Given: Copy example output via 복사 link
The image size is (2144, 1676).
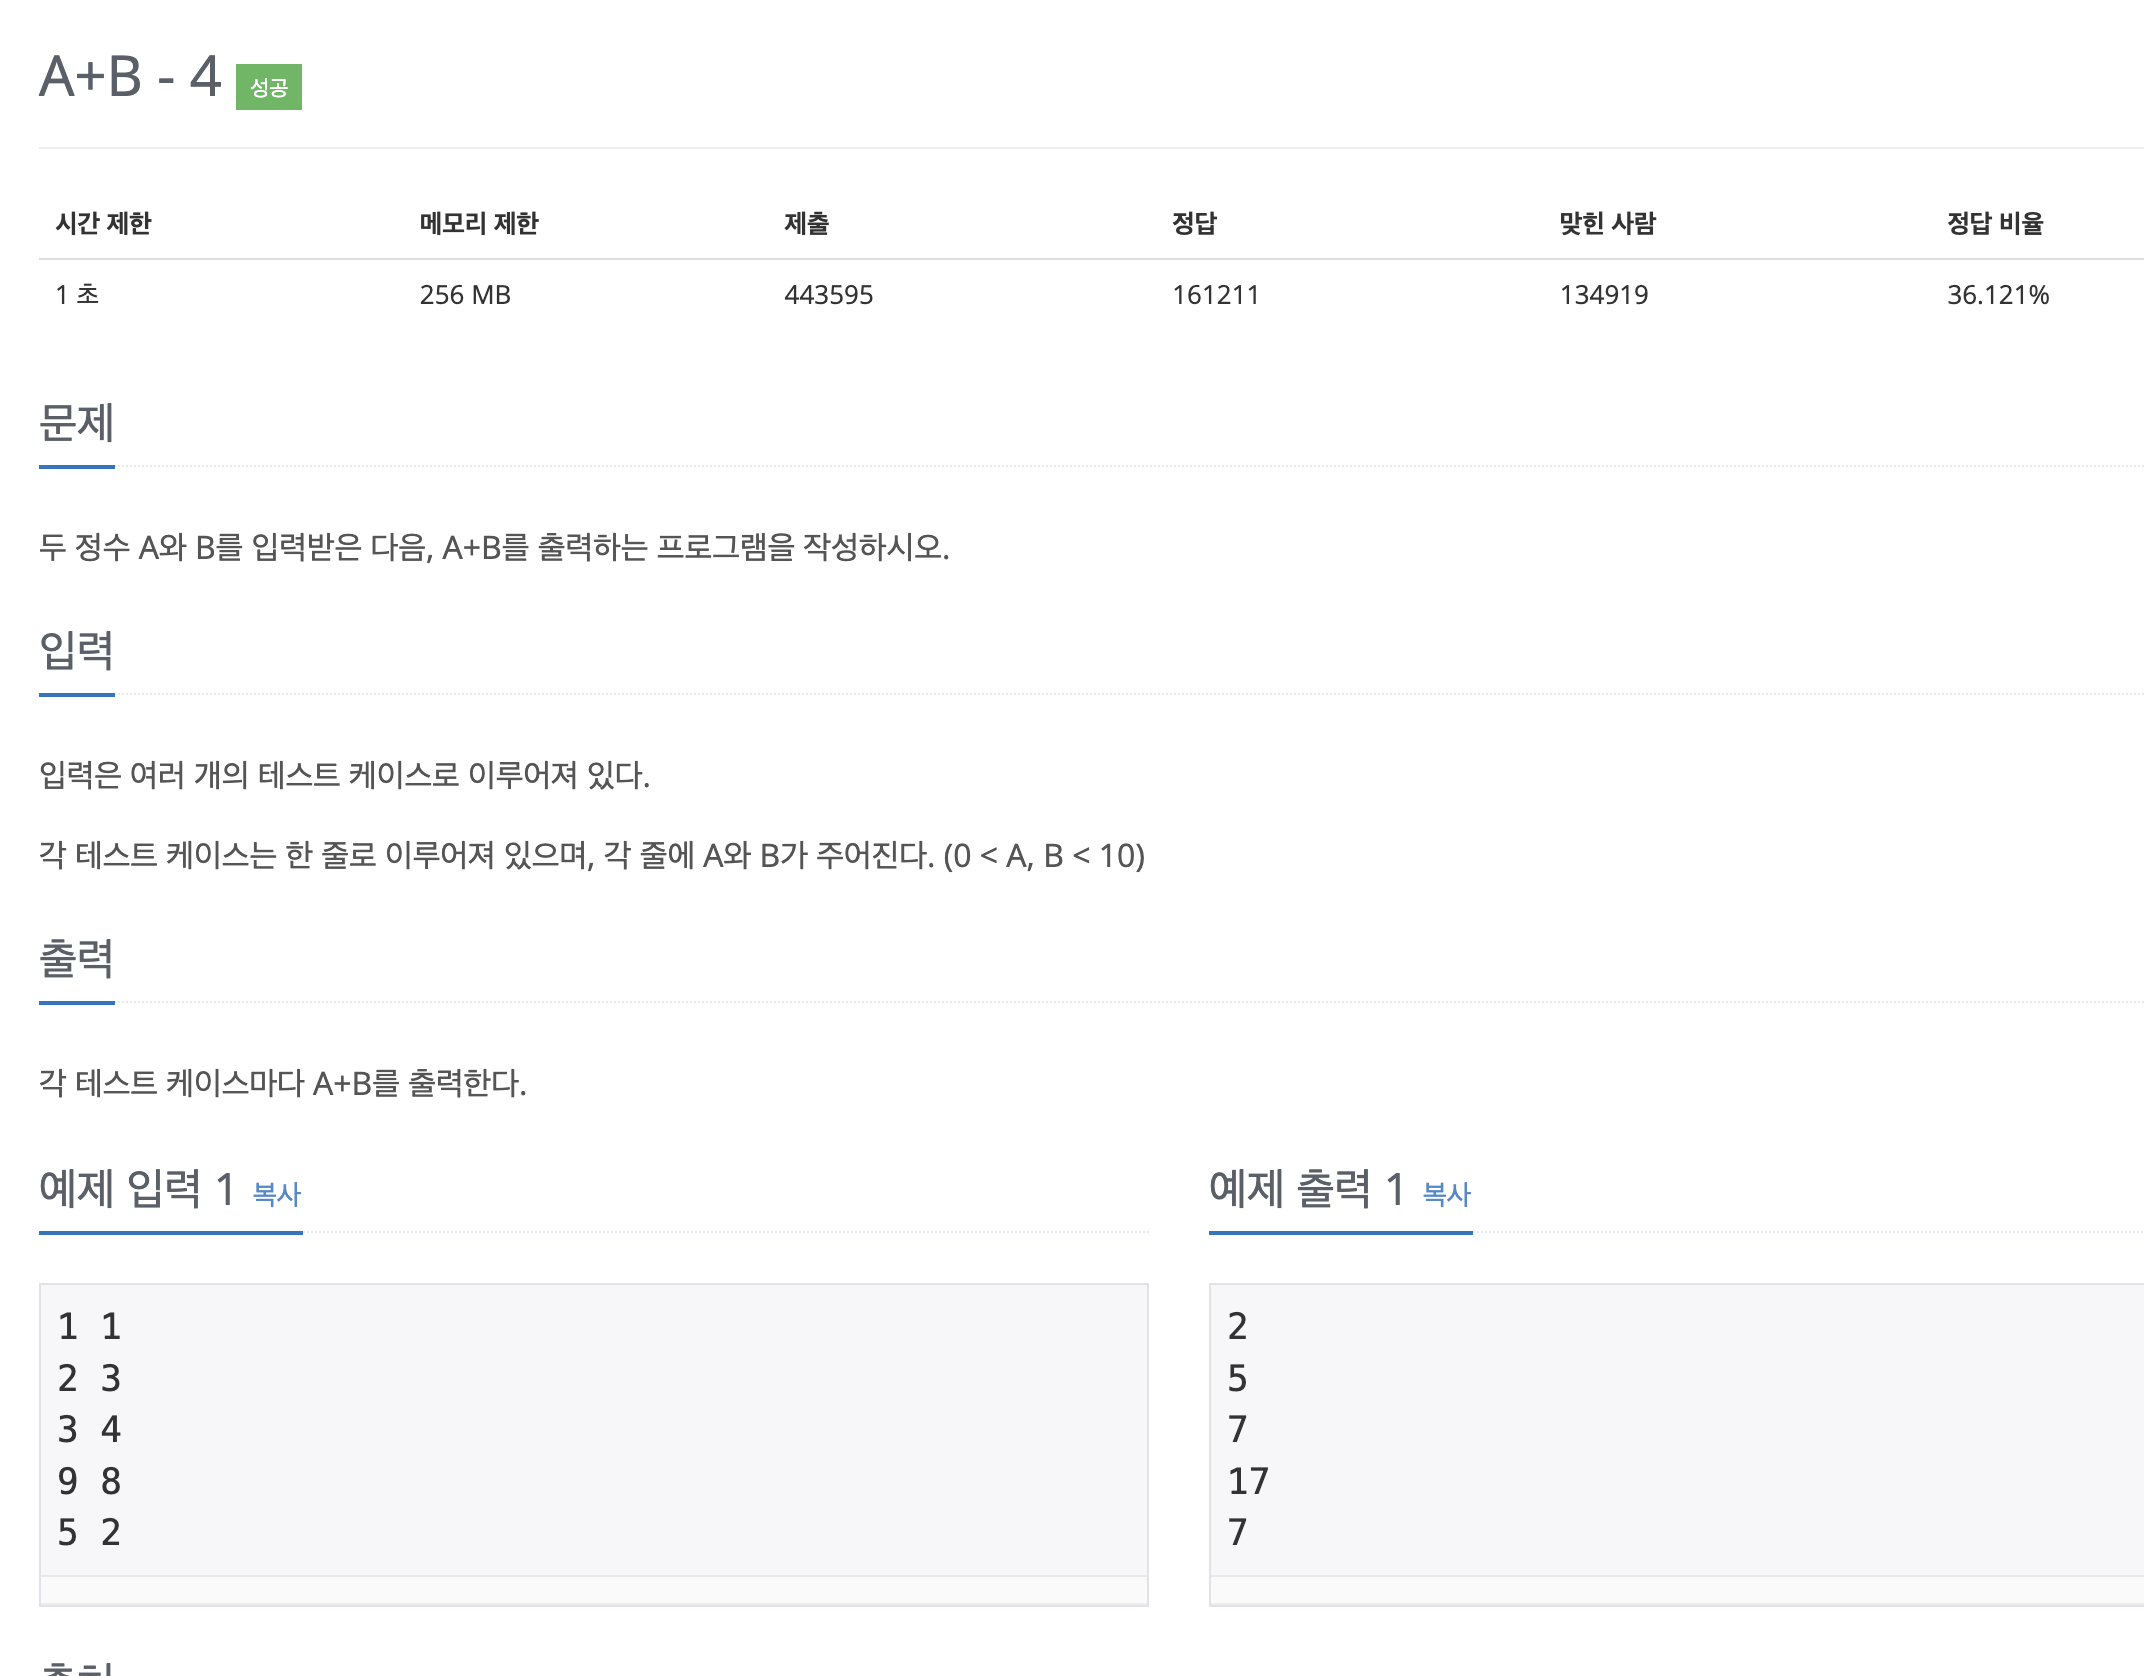Looking at the screenshot, I should click(x=1446, y=1193).
